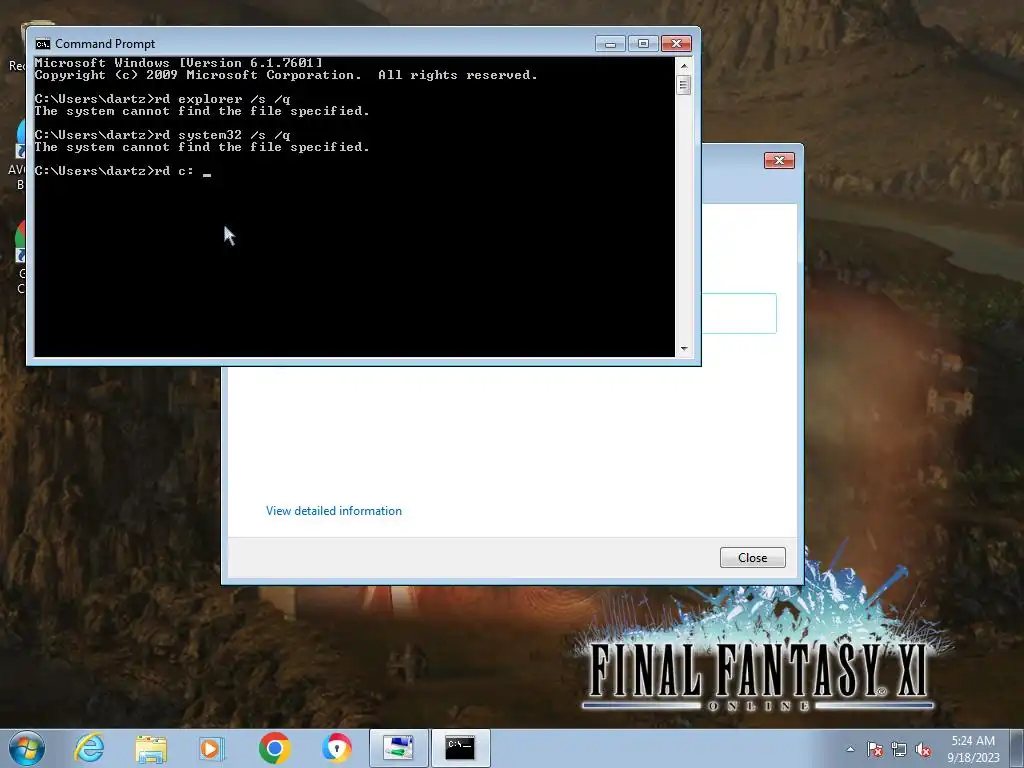Click the Command Prompt scroll down arrow
Viewport: 1024px width, 768px height.
tap(684, 349)
